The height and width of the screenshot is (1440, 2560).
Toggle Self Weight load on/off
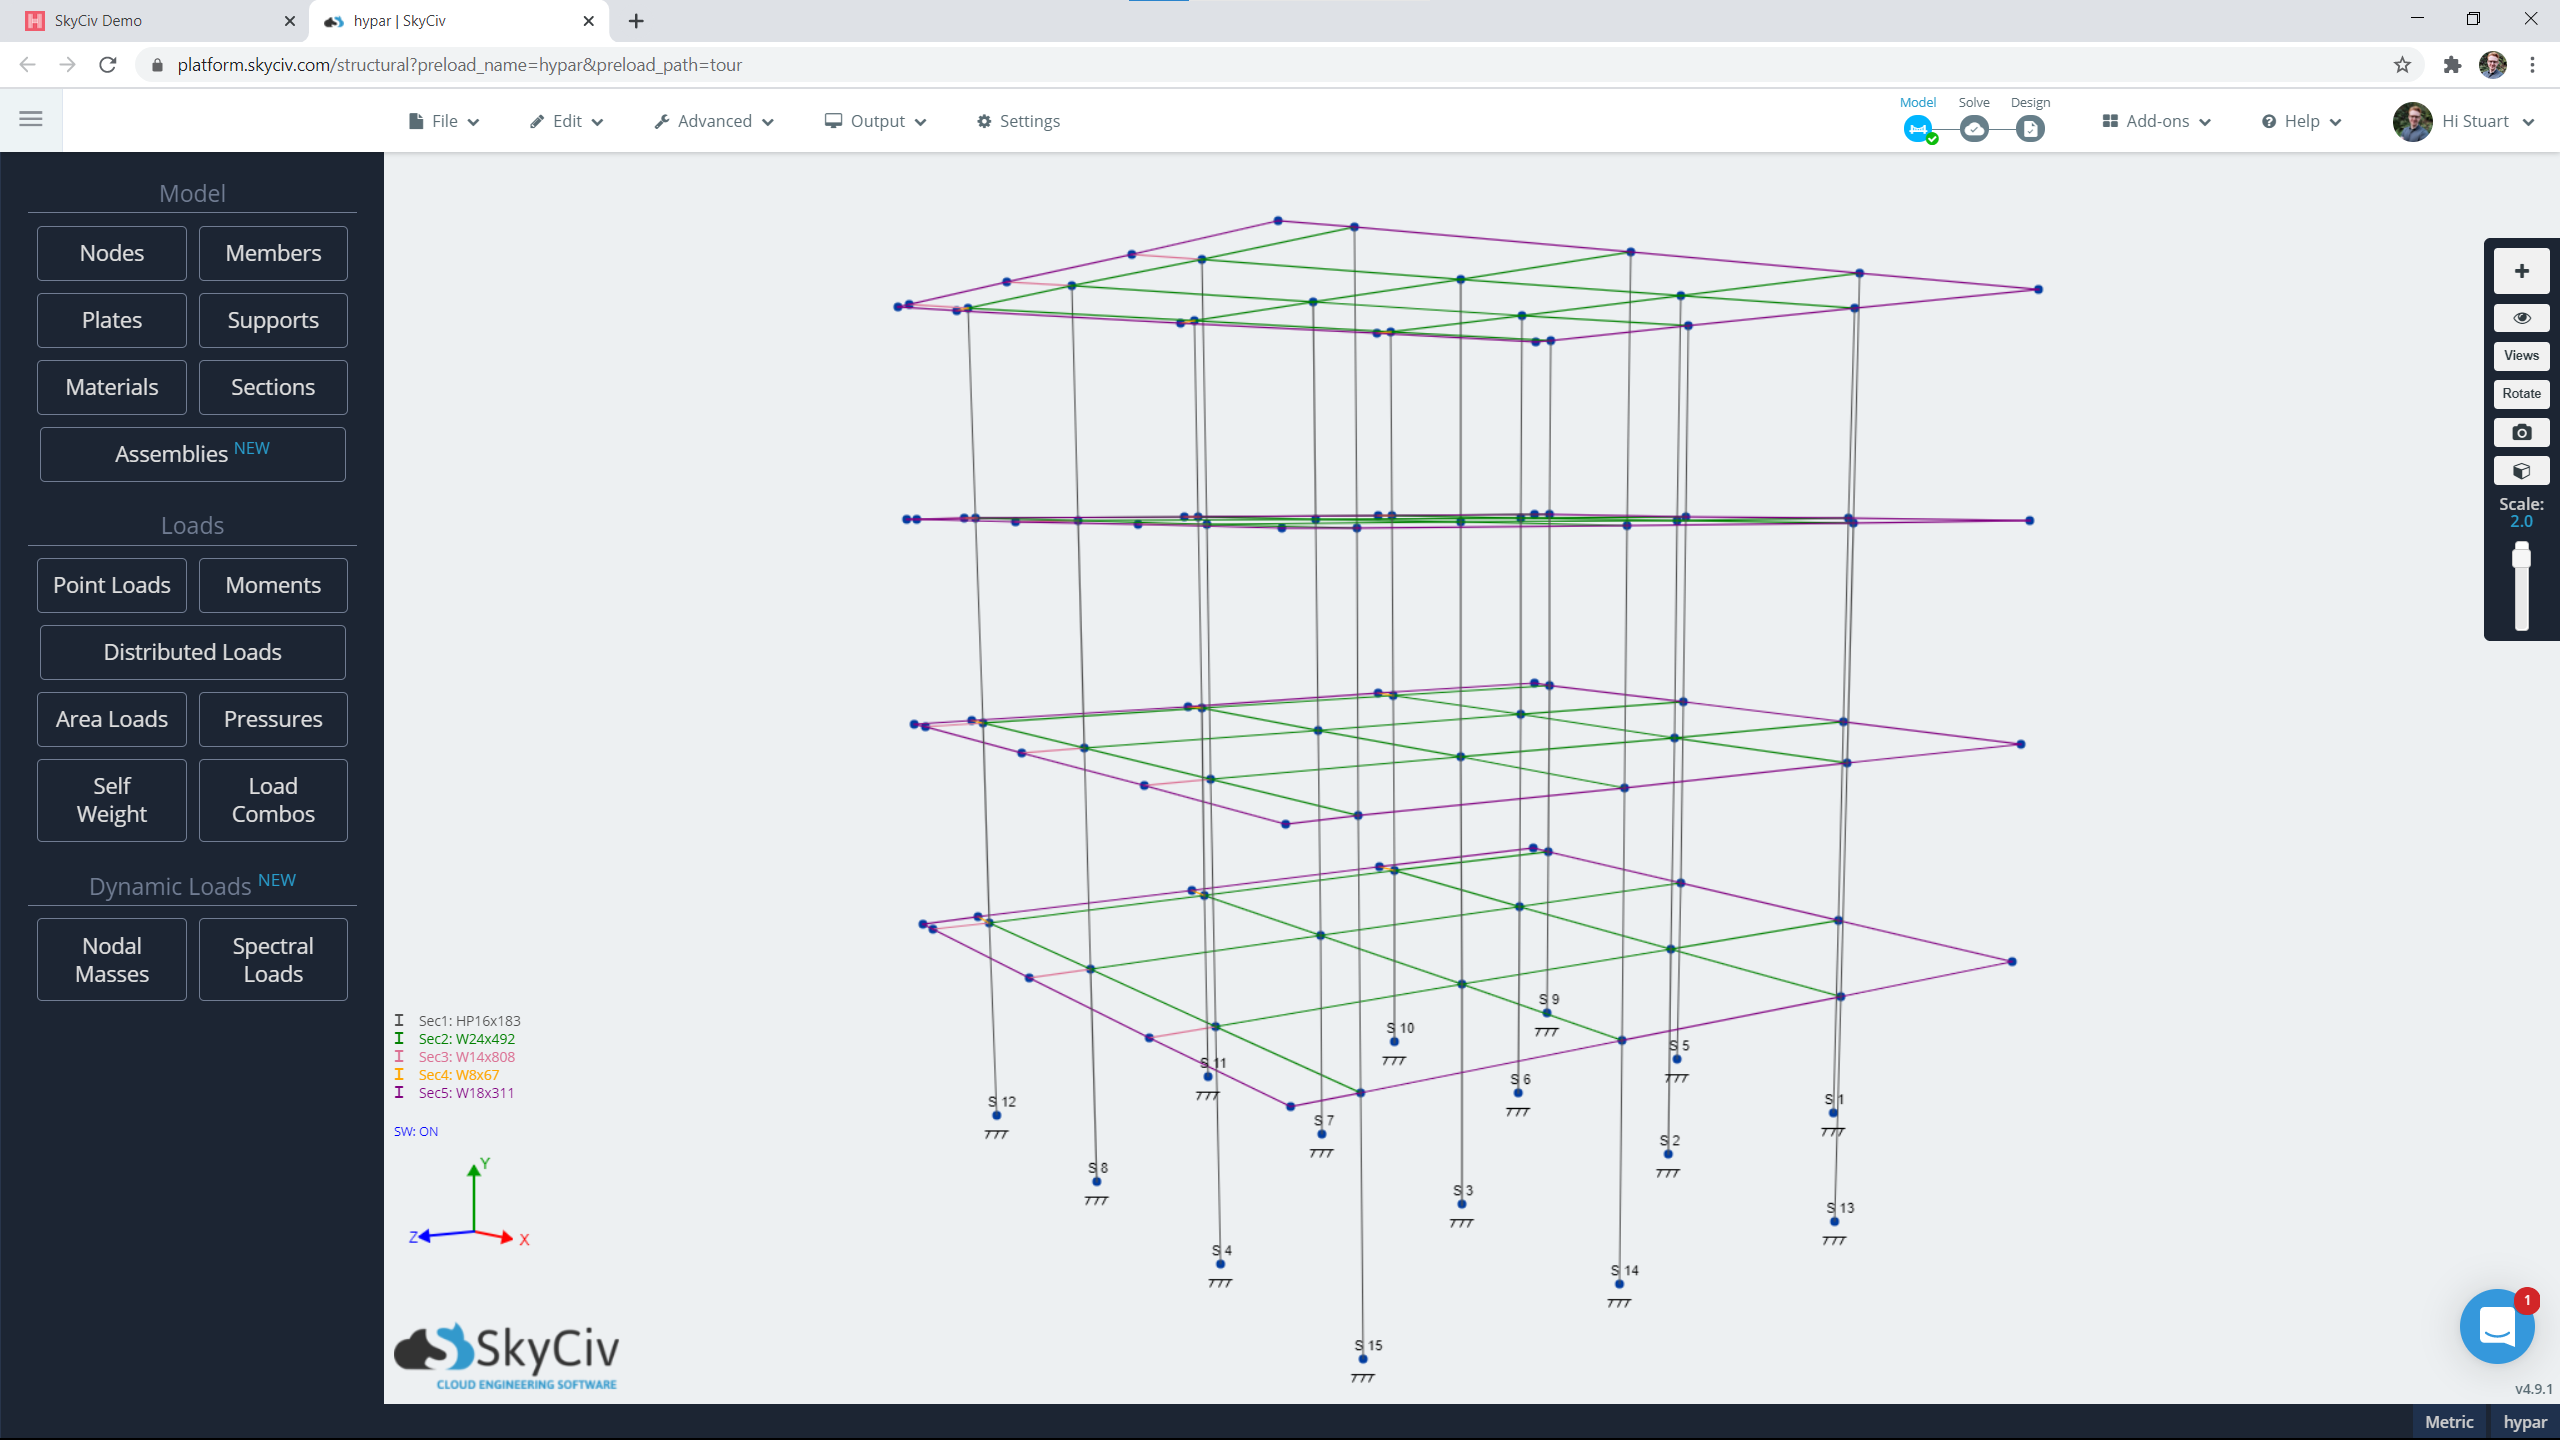point(111,800)
